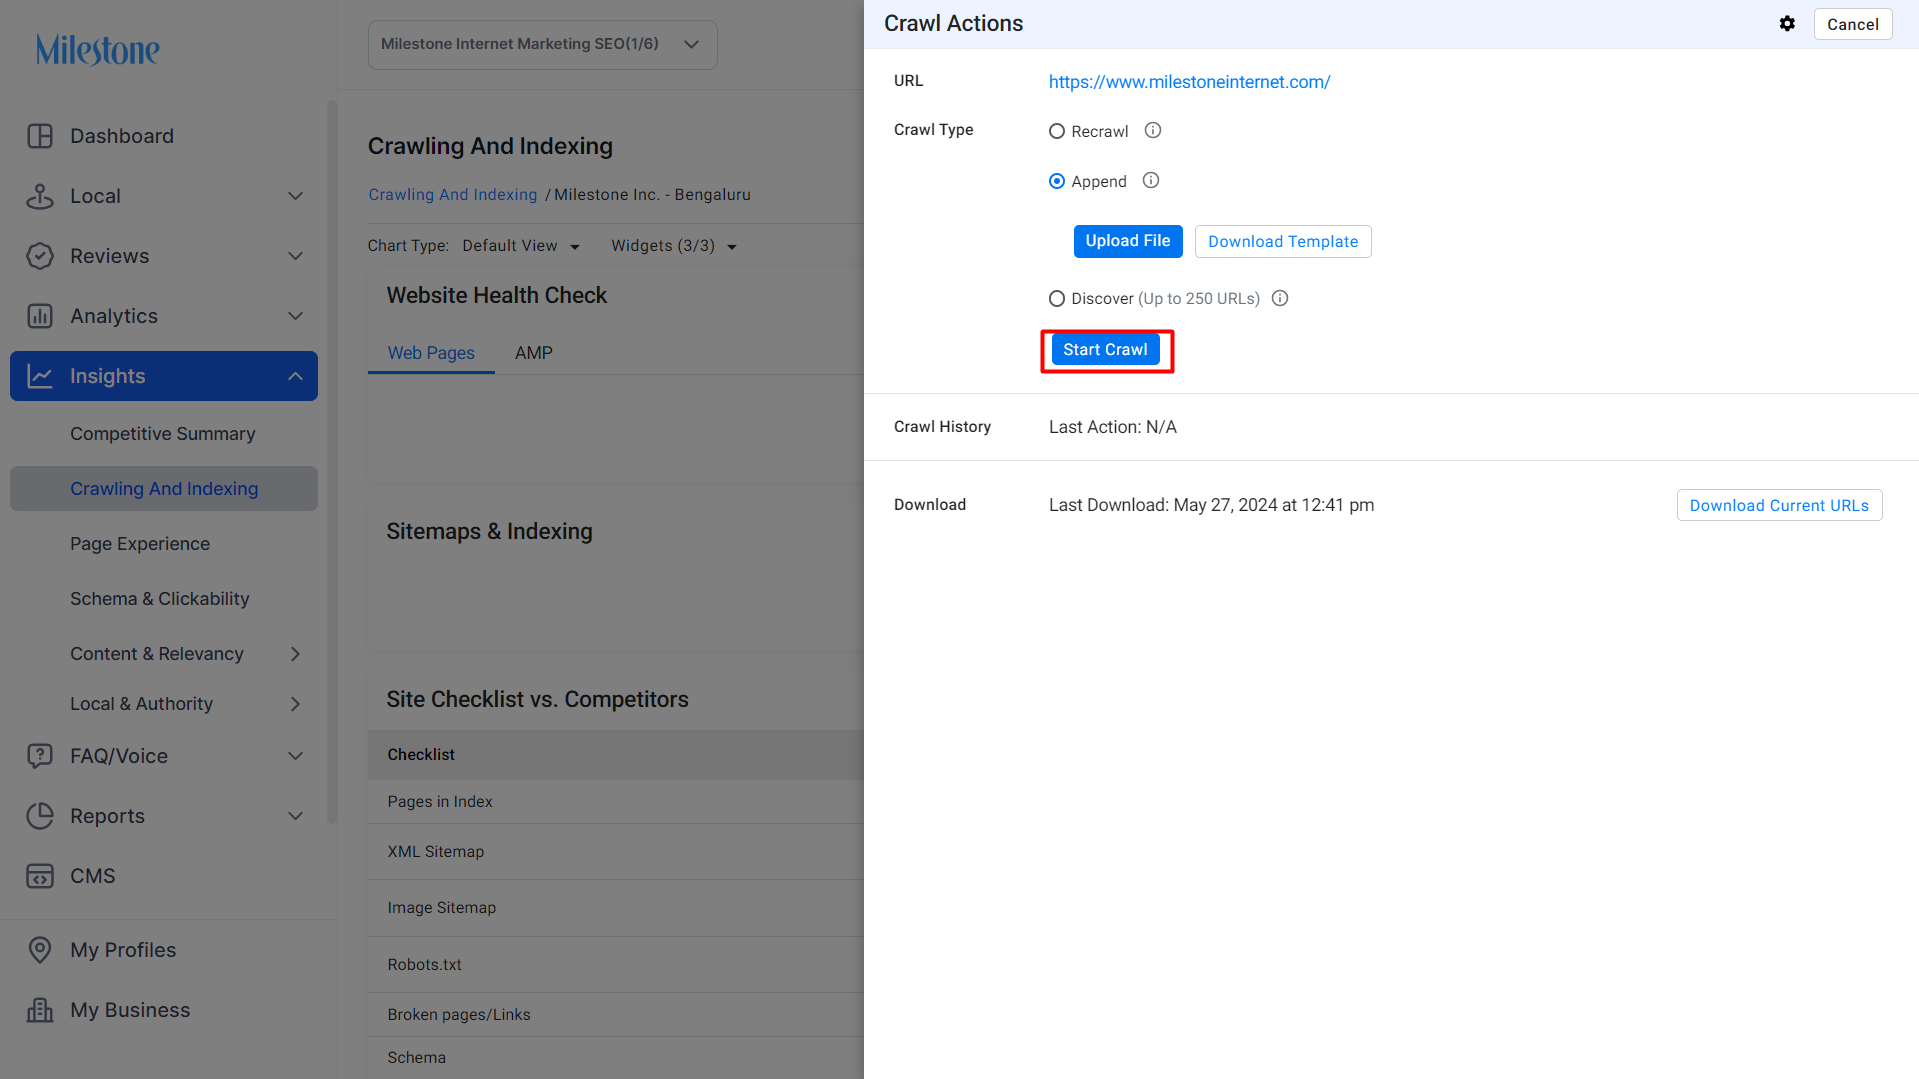1919x1079 pixels.
Task: Click the Schema checklist row
Action: click(616, 1058)
